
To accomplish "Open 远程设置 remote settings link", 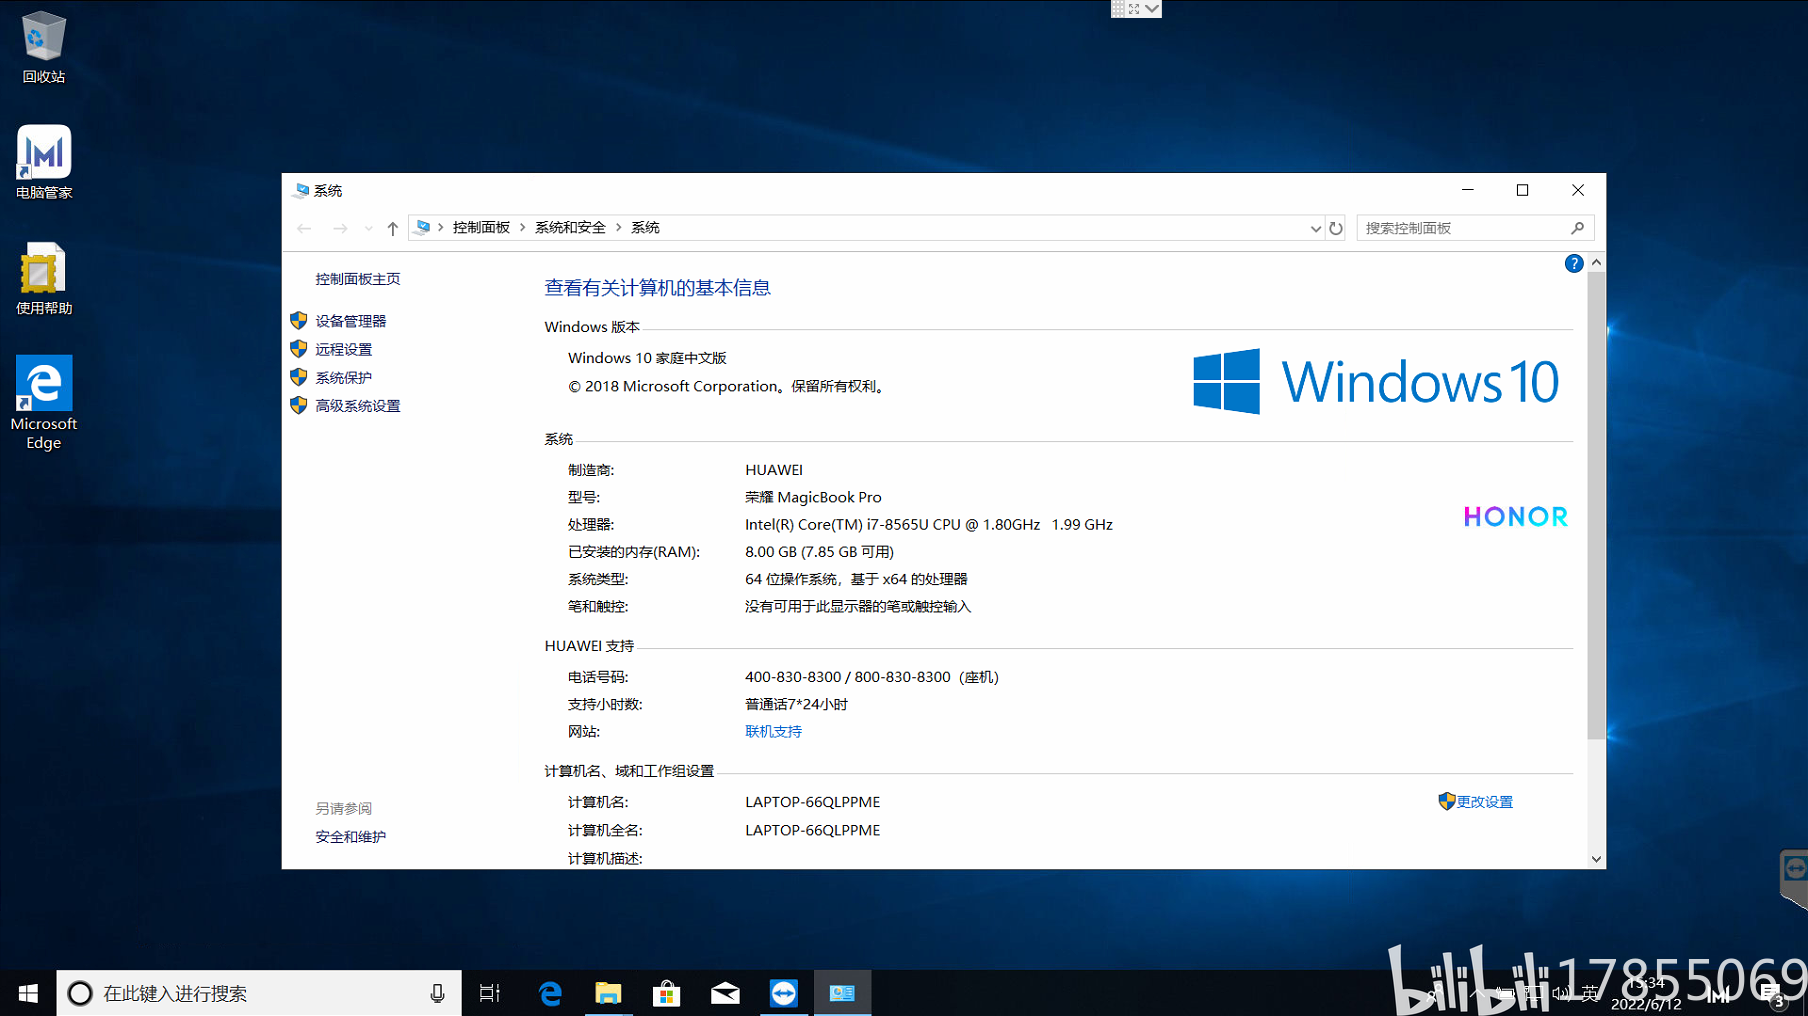I will 344,349.
